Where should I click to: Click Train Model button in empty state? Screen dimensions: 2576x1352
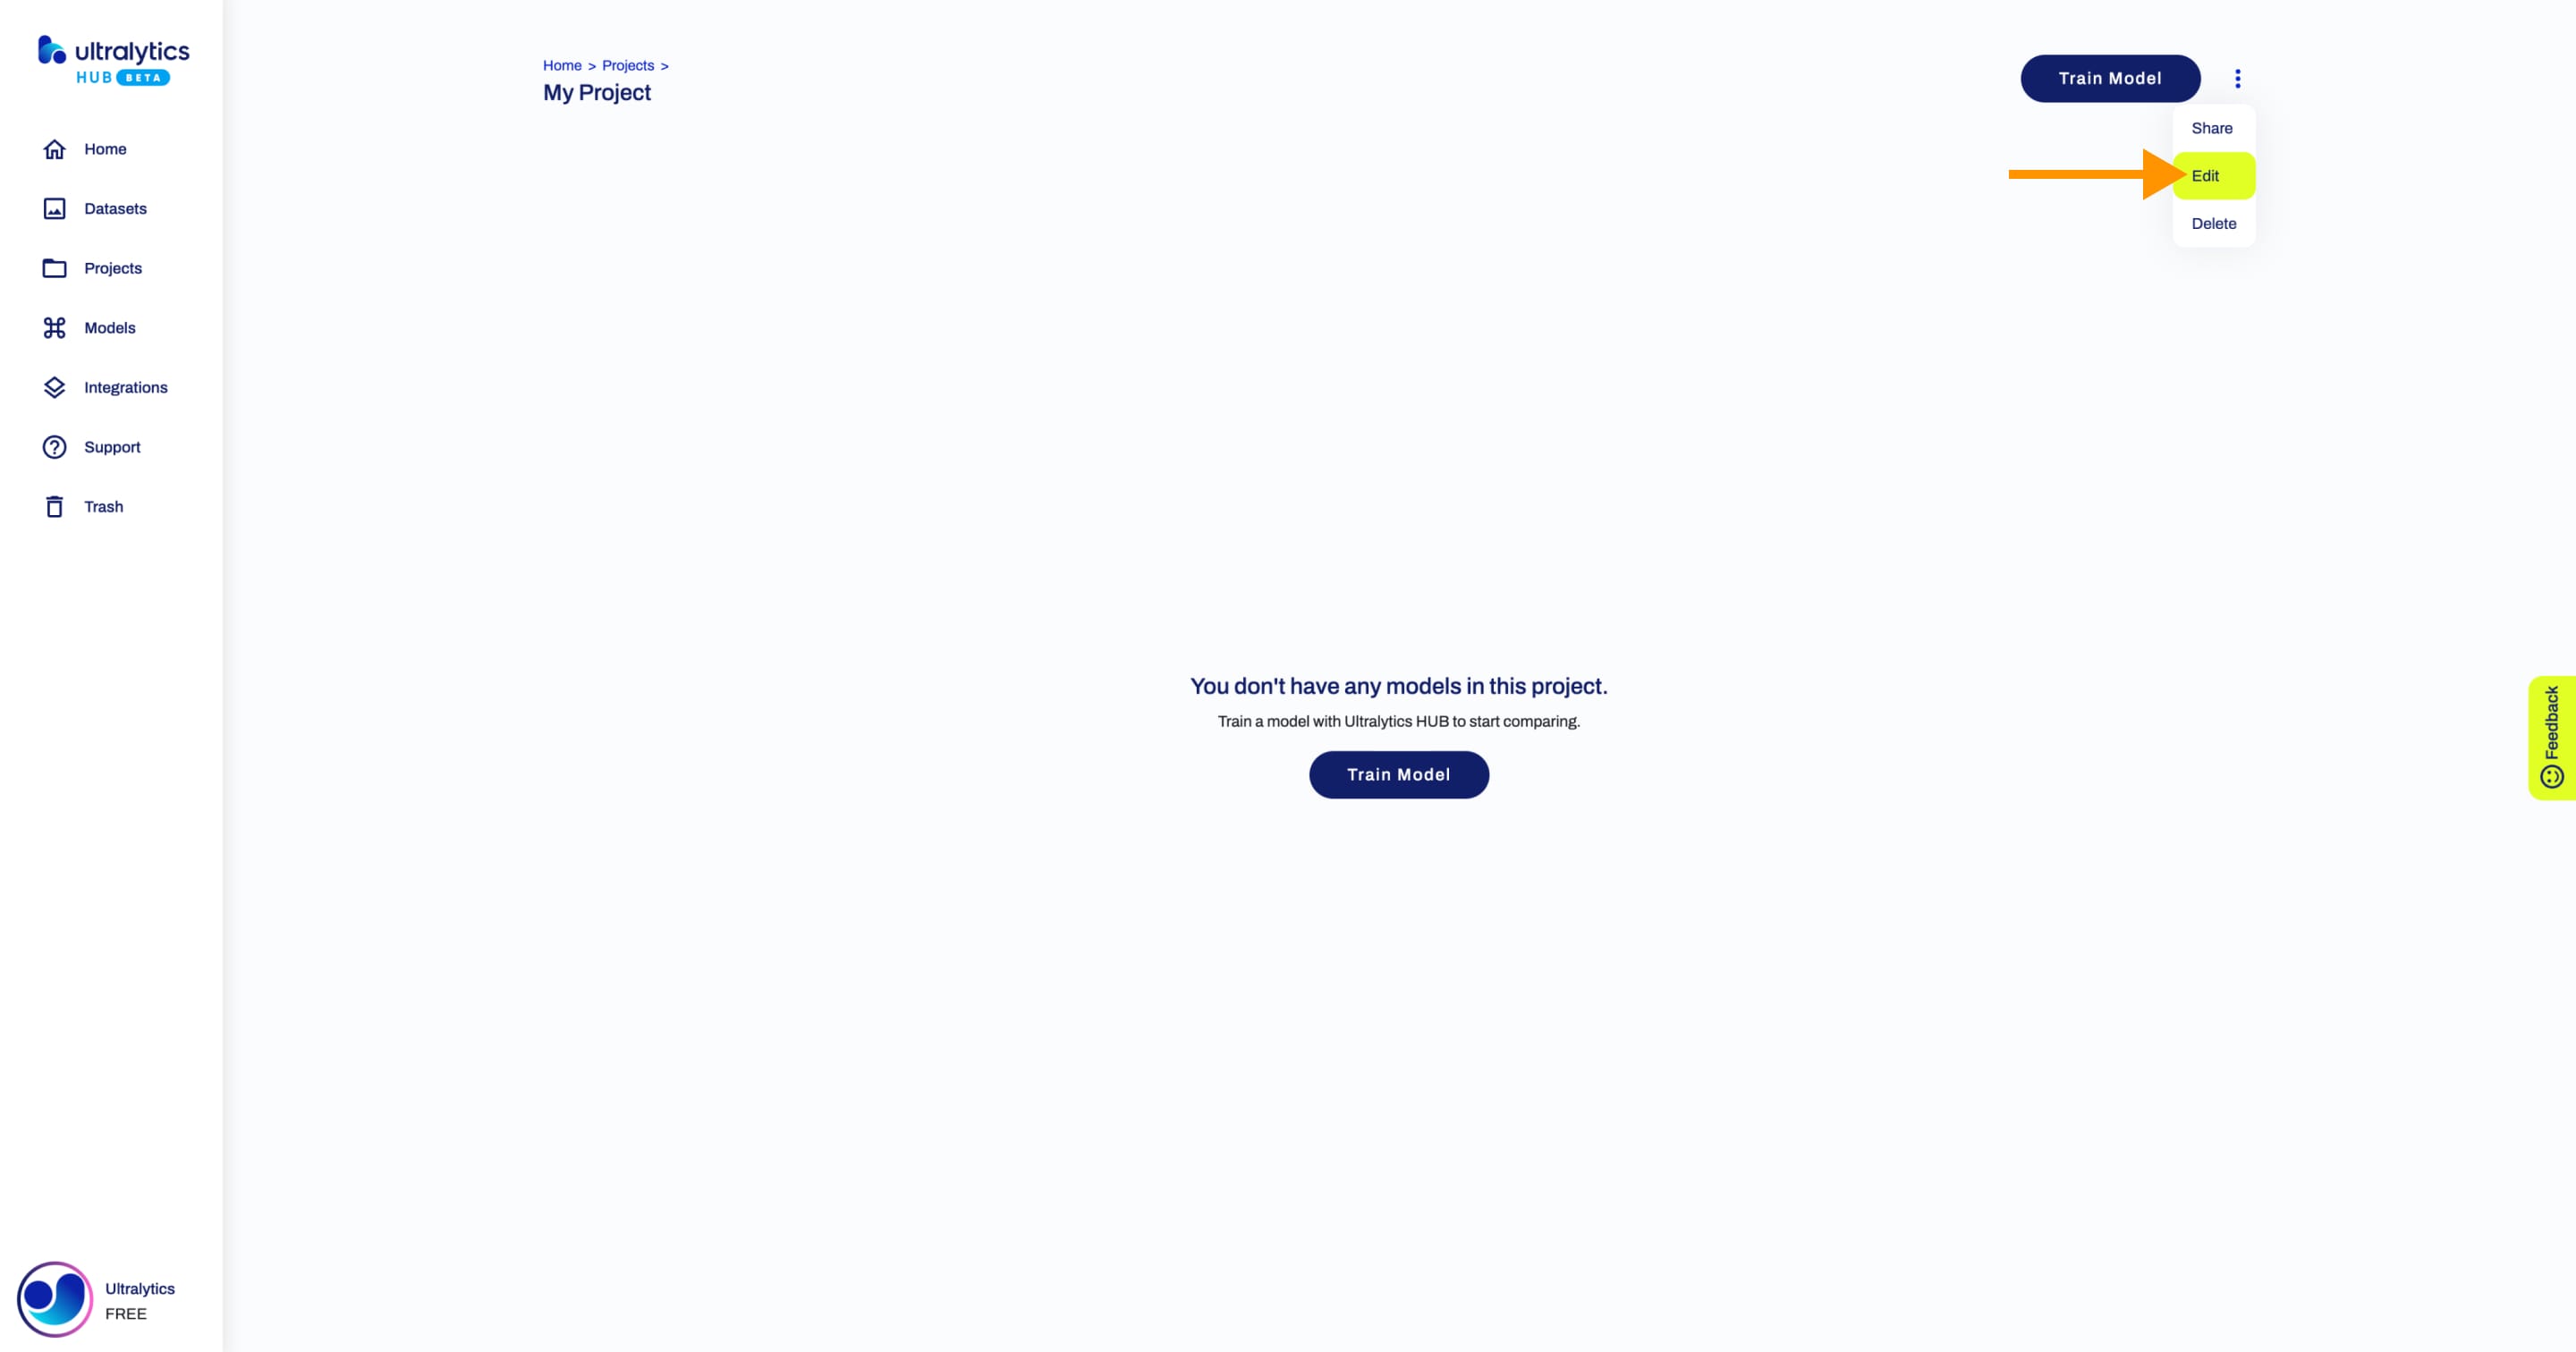[x=1399, y=773]
